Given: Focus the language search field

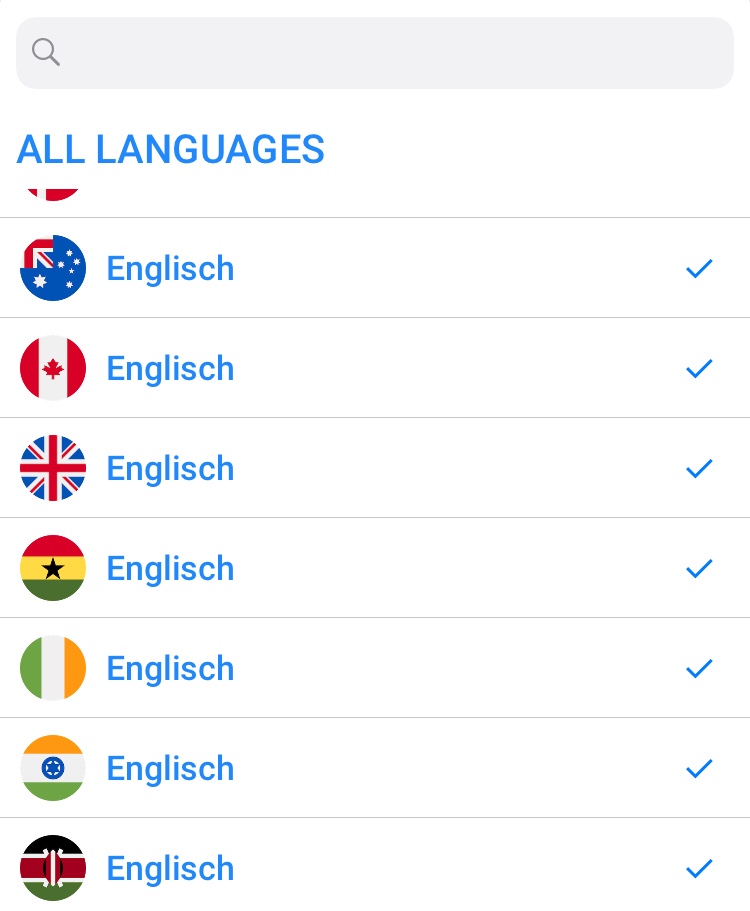Looking at the screenshot, I should pos(390,52).
